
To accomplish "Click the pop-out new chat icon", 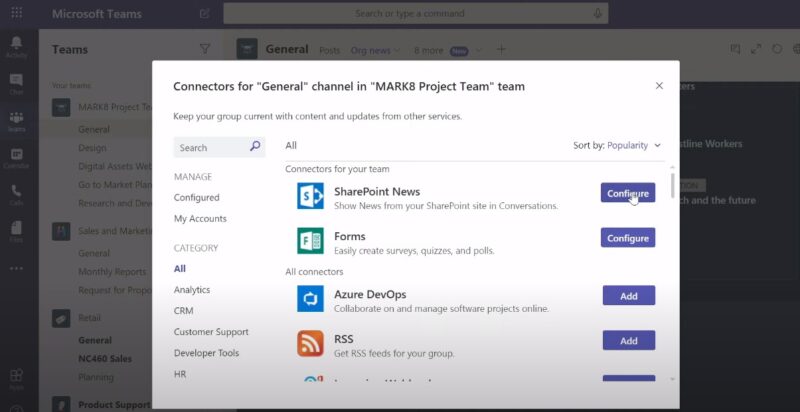I will pyautogui.click(x=205, y=14).
